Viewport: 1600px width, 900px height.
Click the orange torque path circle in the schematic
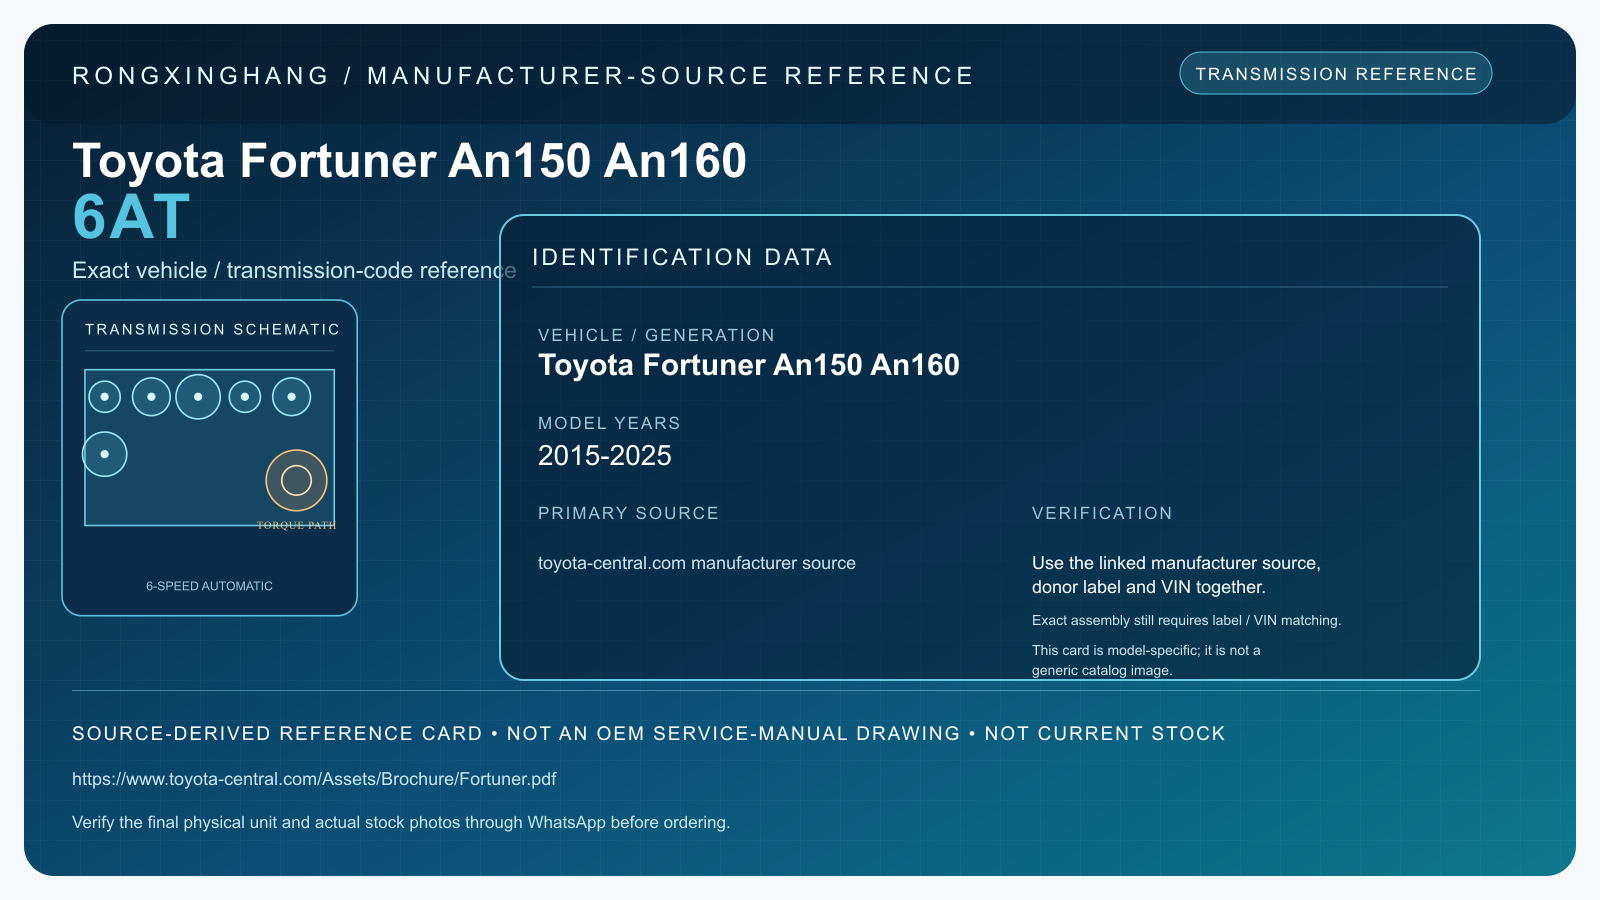[x=296, y=480]
